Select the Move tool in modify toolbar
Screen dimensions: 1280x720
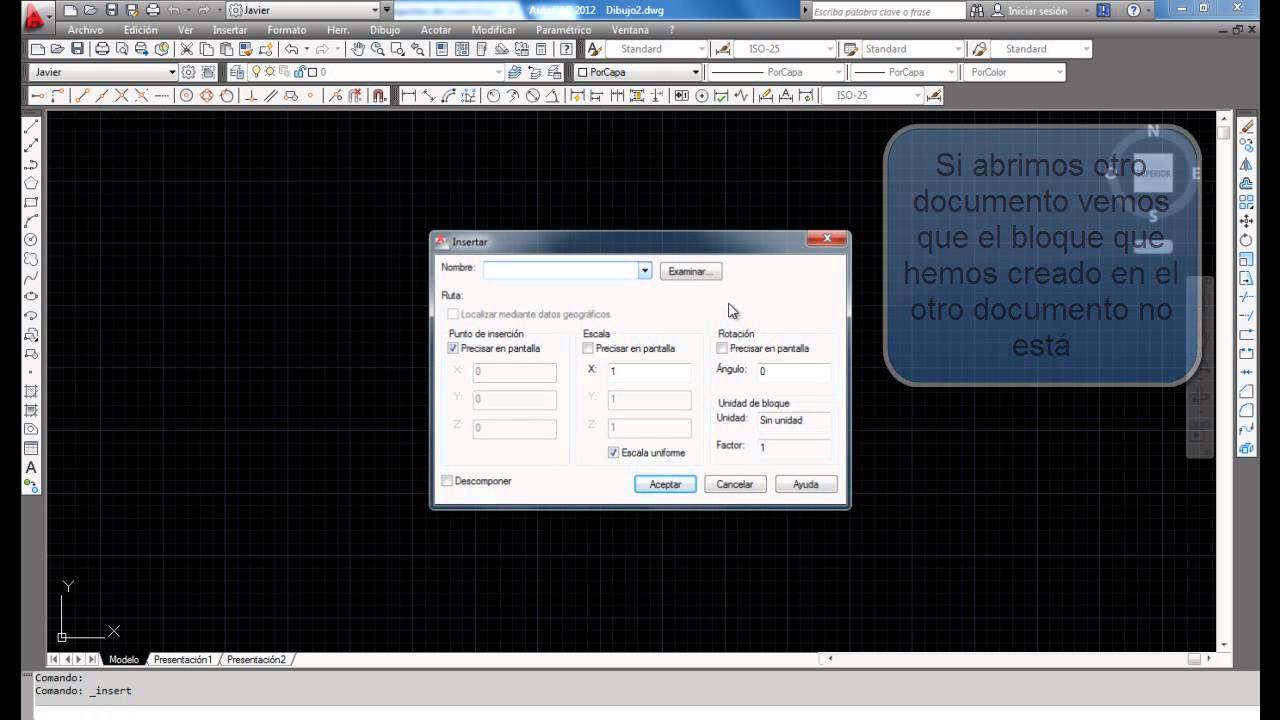[x=1246, y=221]
